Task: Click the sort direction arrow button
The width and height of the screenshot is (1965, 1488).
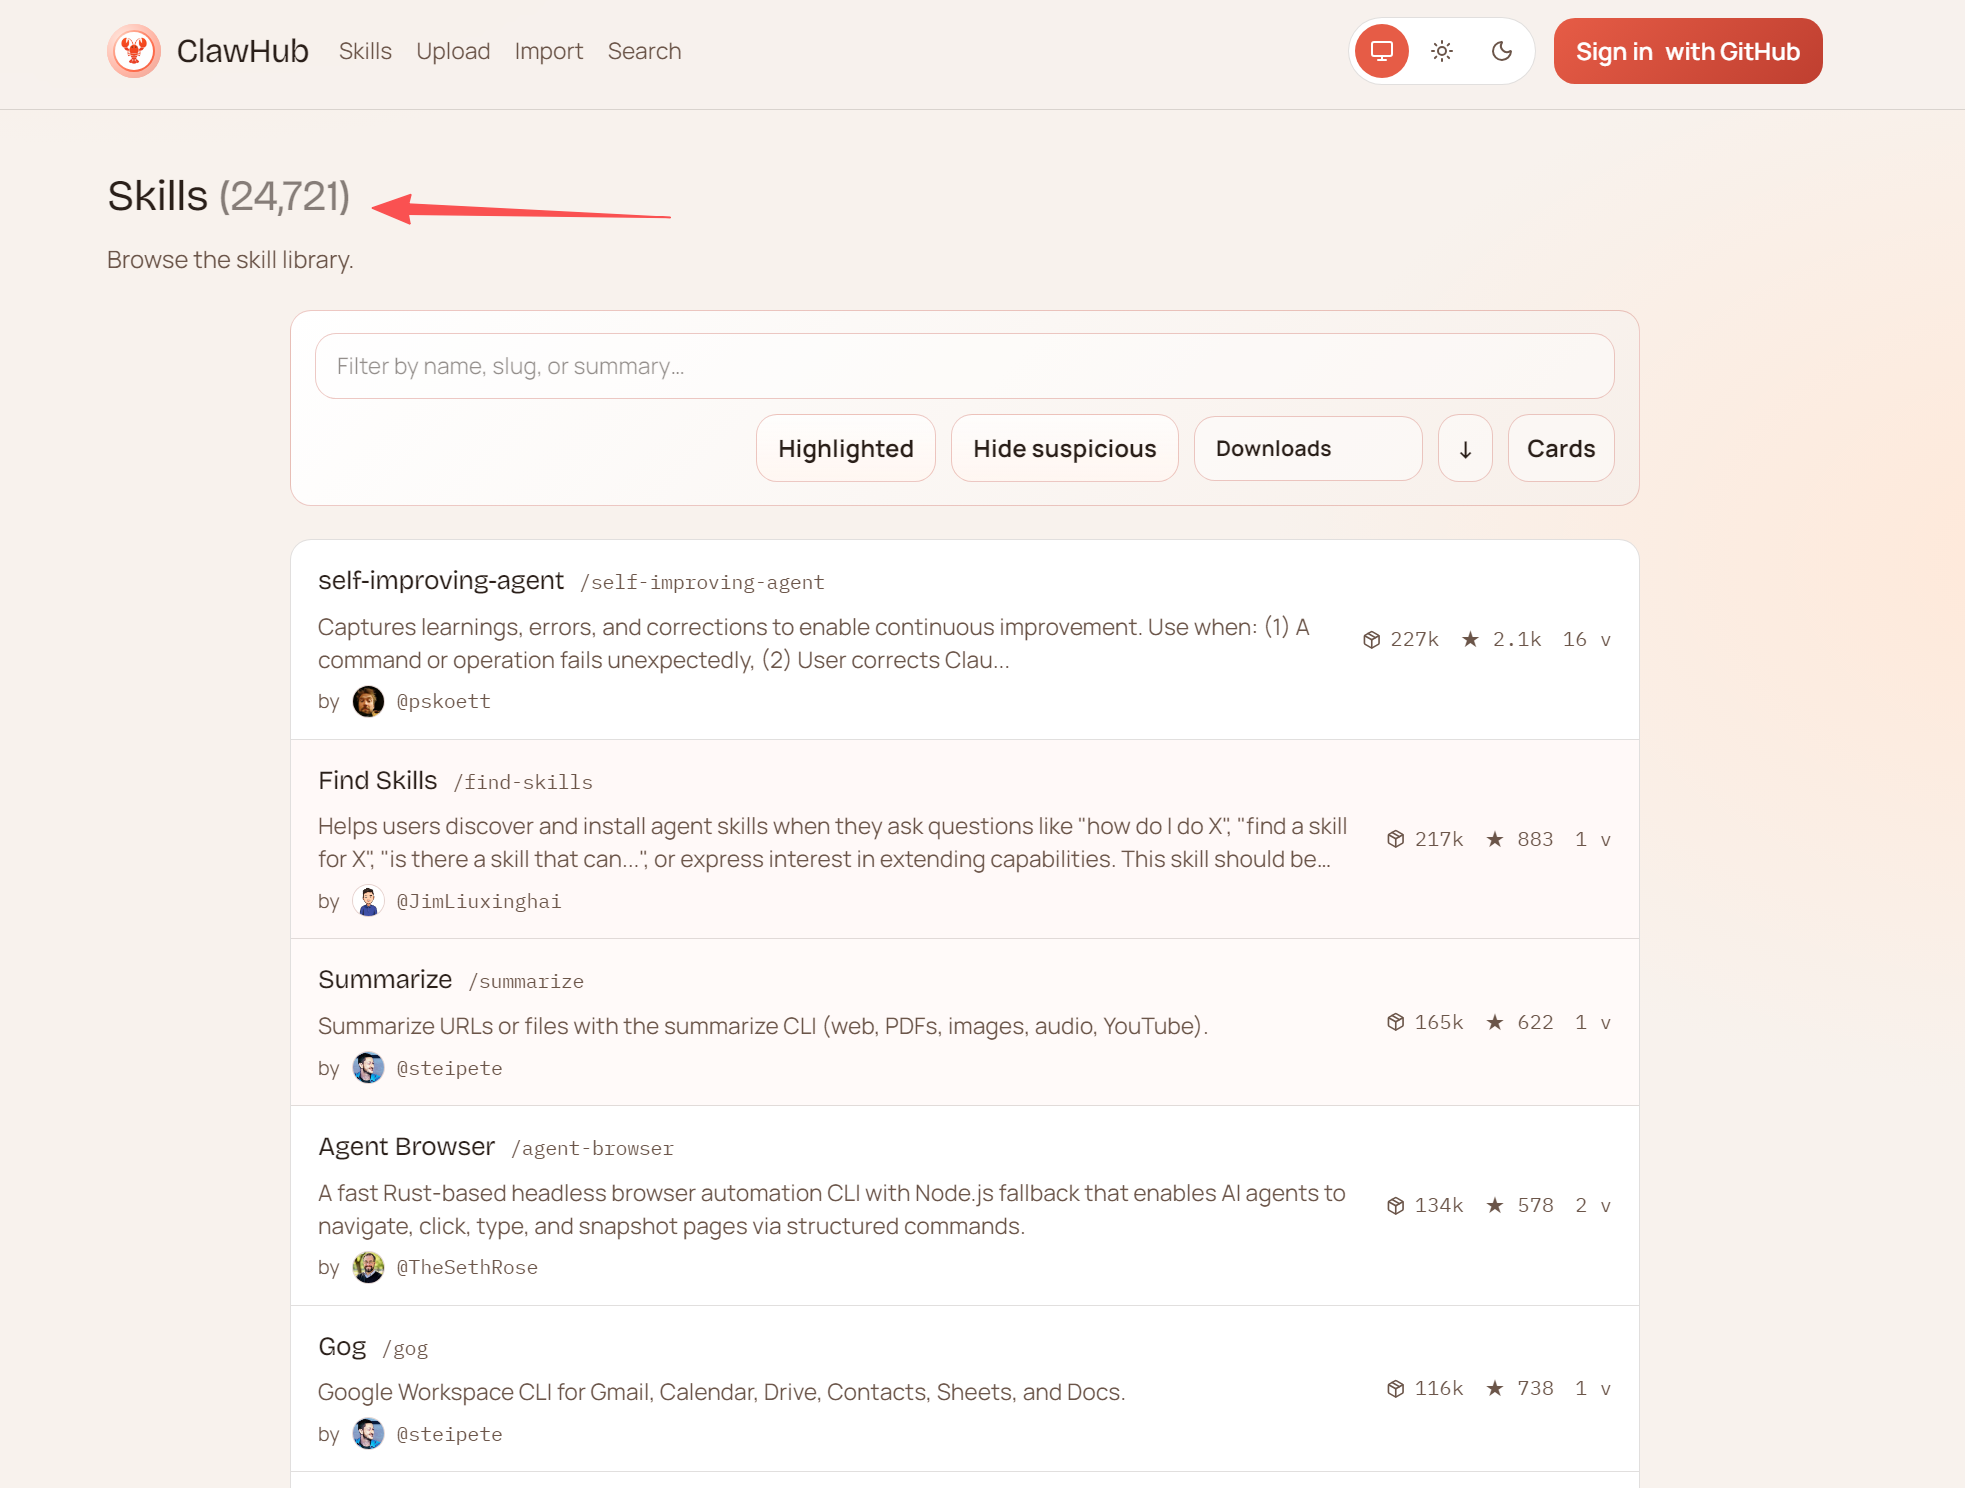Action: tap(1465, 449)
